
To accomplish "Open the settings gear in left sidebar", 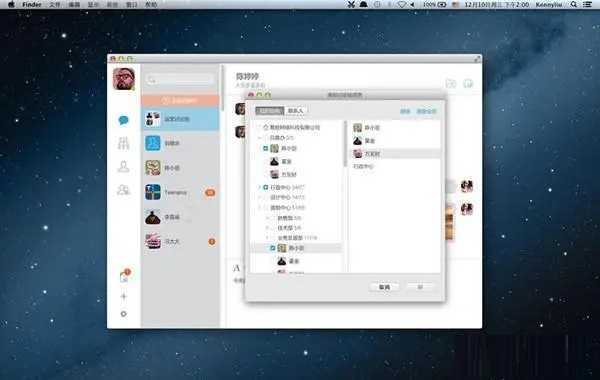I will click(123, 314).
